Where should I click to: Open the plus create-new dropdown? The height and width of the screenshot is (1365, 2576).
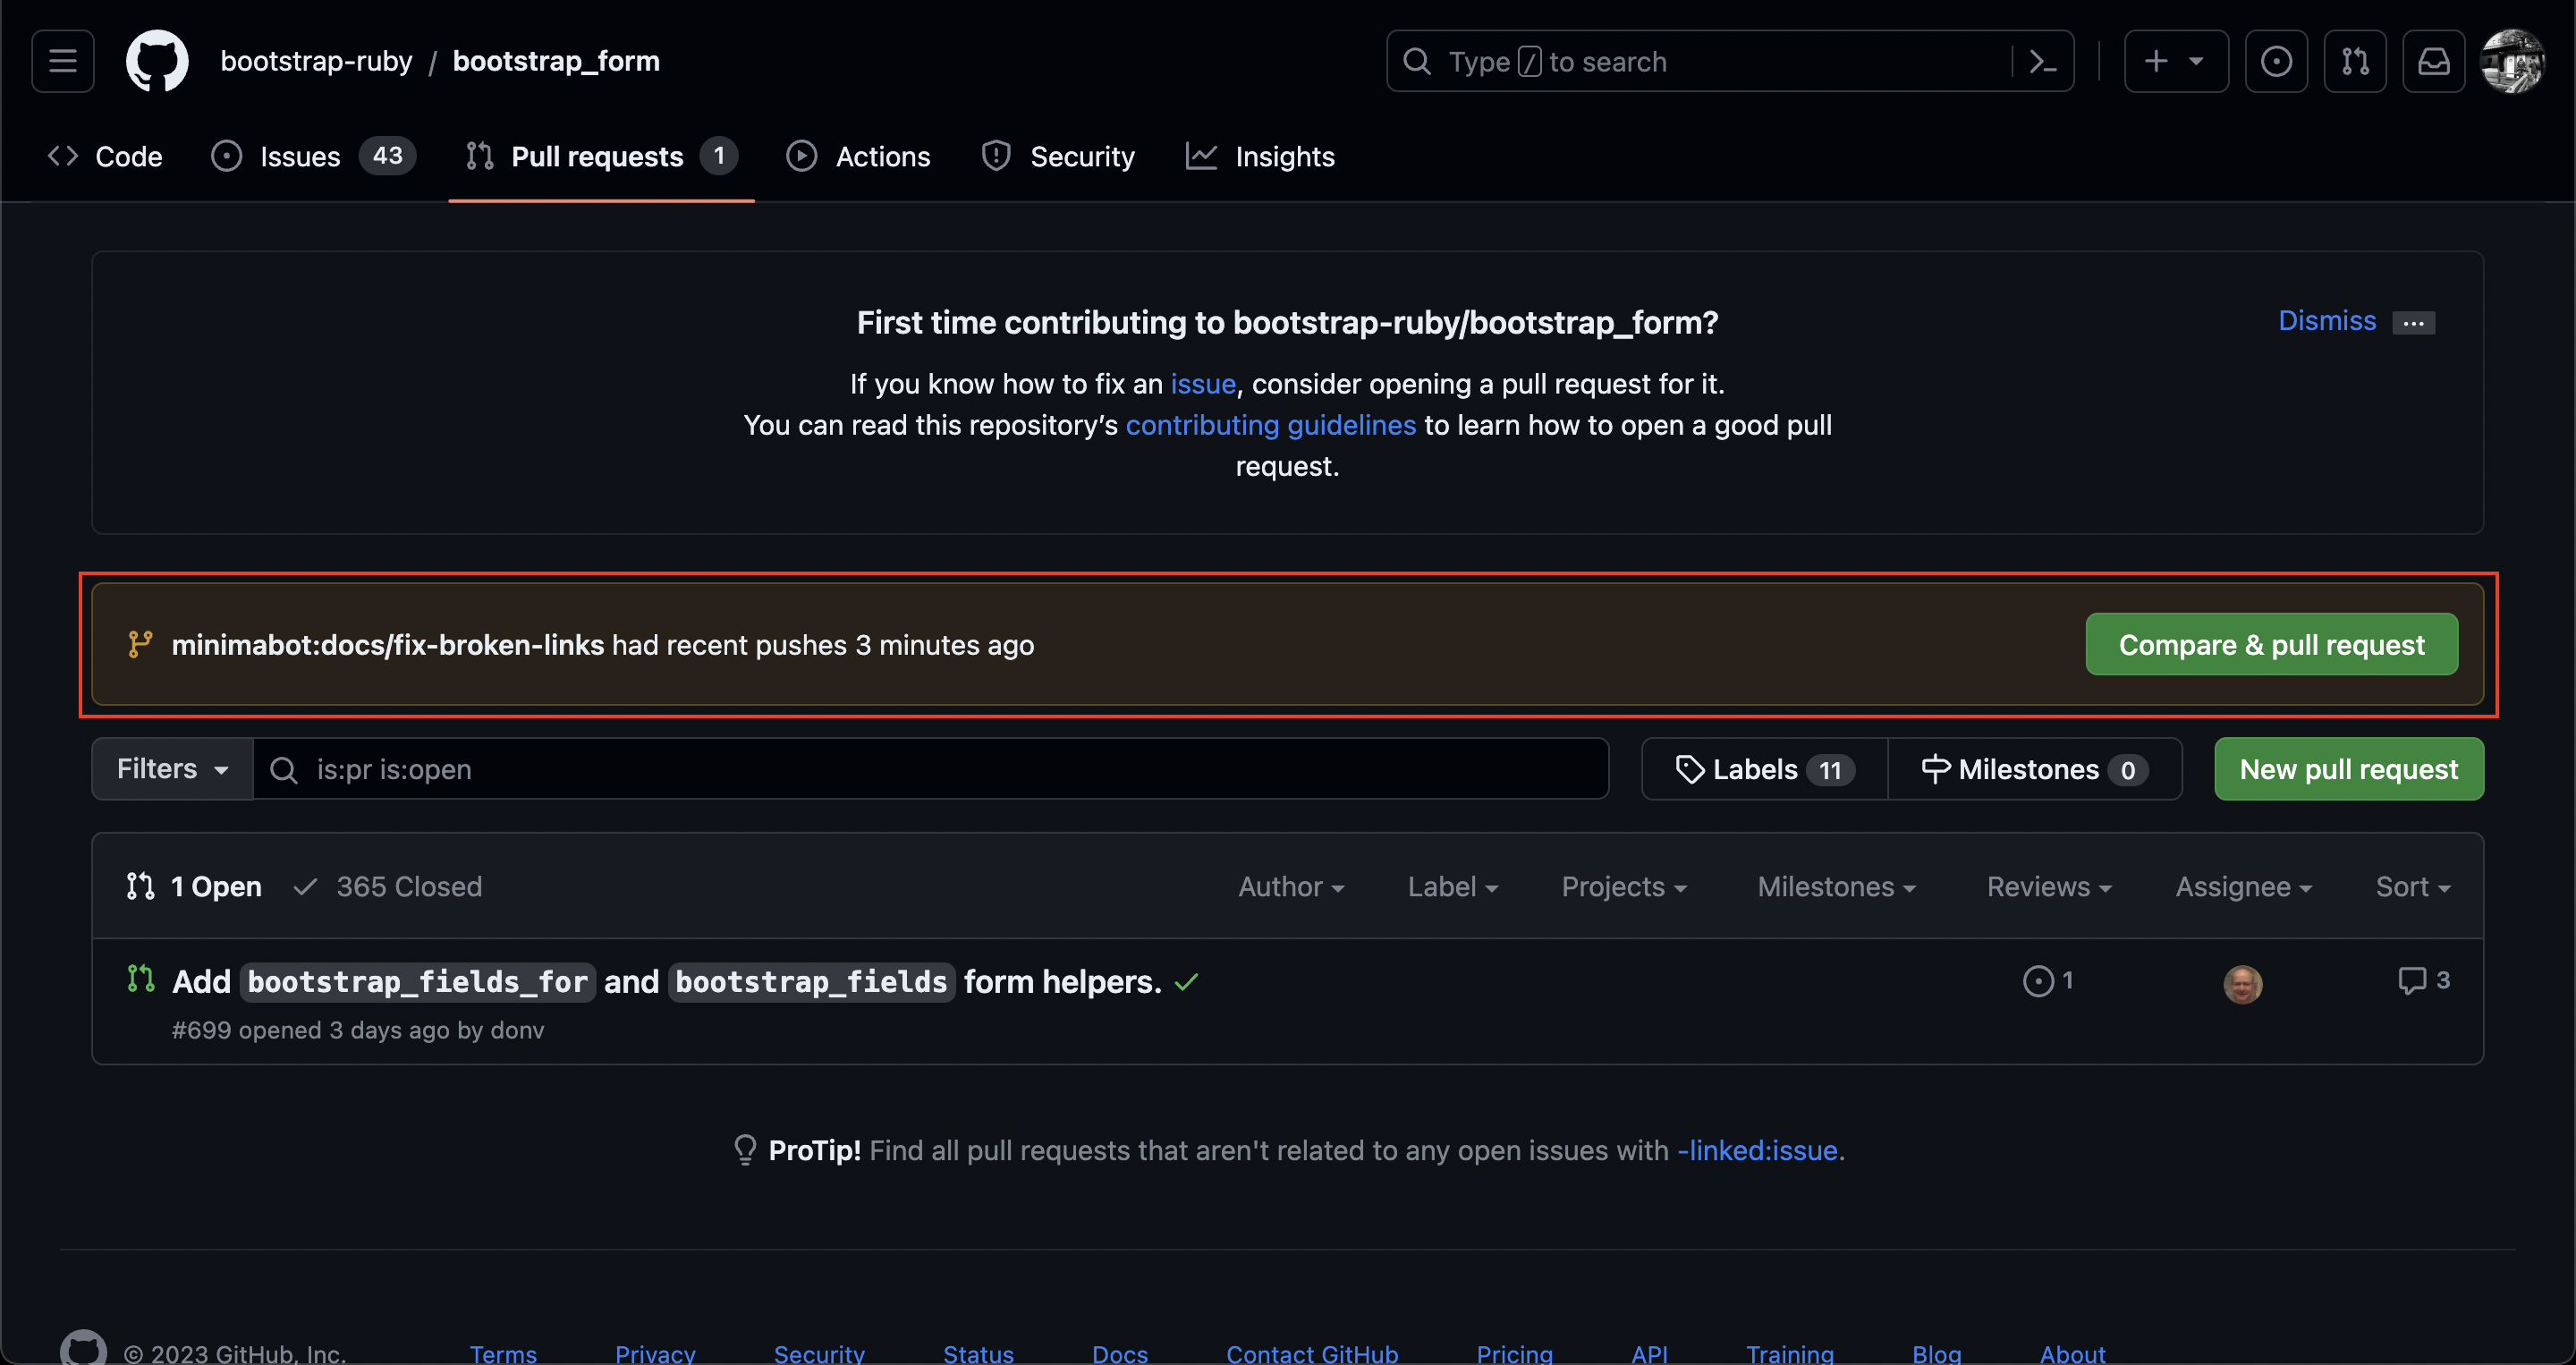[x=2175, y=61]
